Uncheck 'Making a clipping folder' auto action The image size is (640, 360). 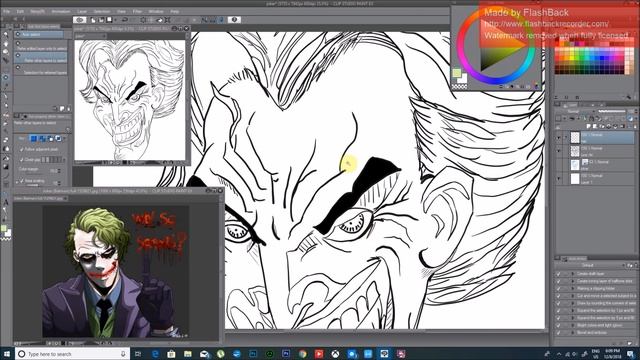coord(559,288)
